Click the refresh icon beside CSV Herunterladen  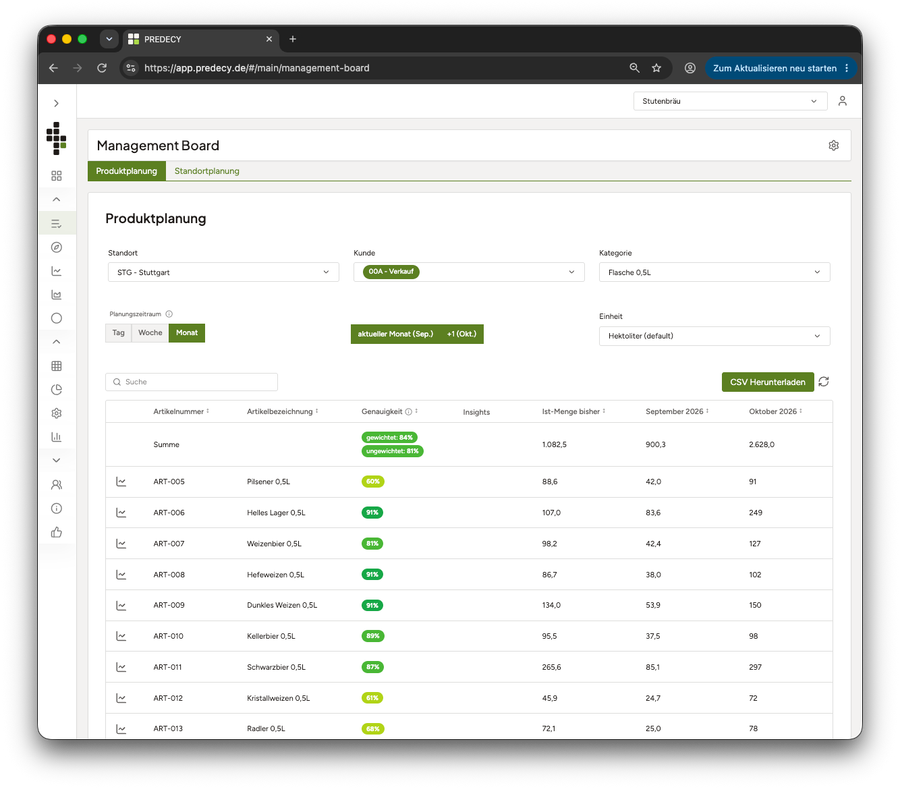[x=824, y=382]
